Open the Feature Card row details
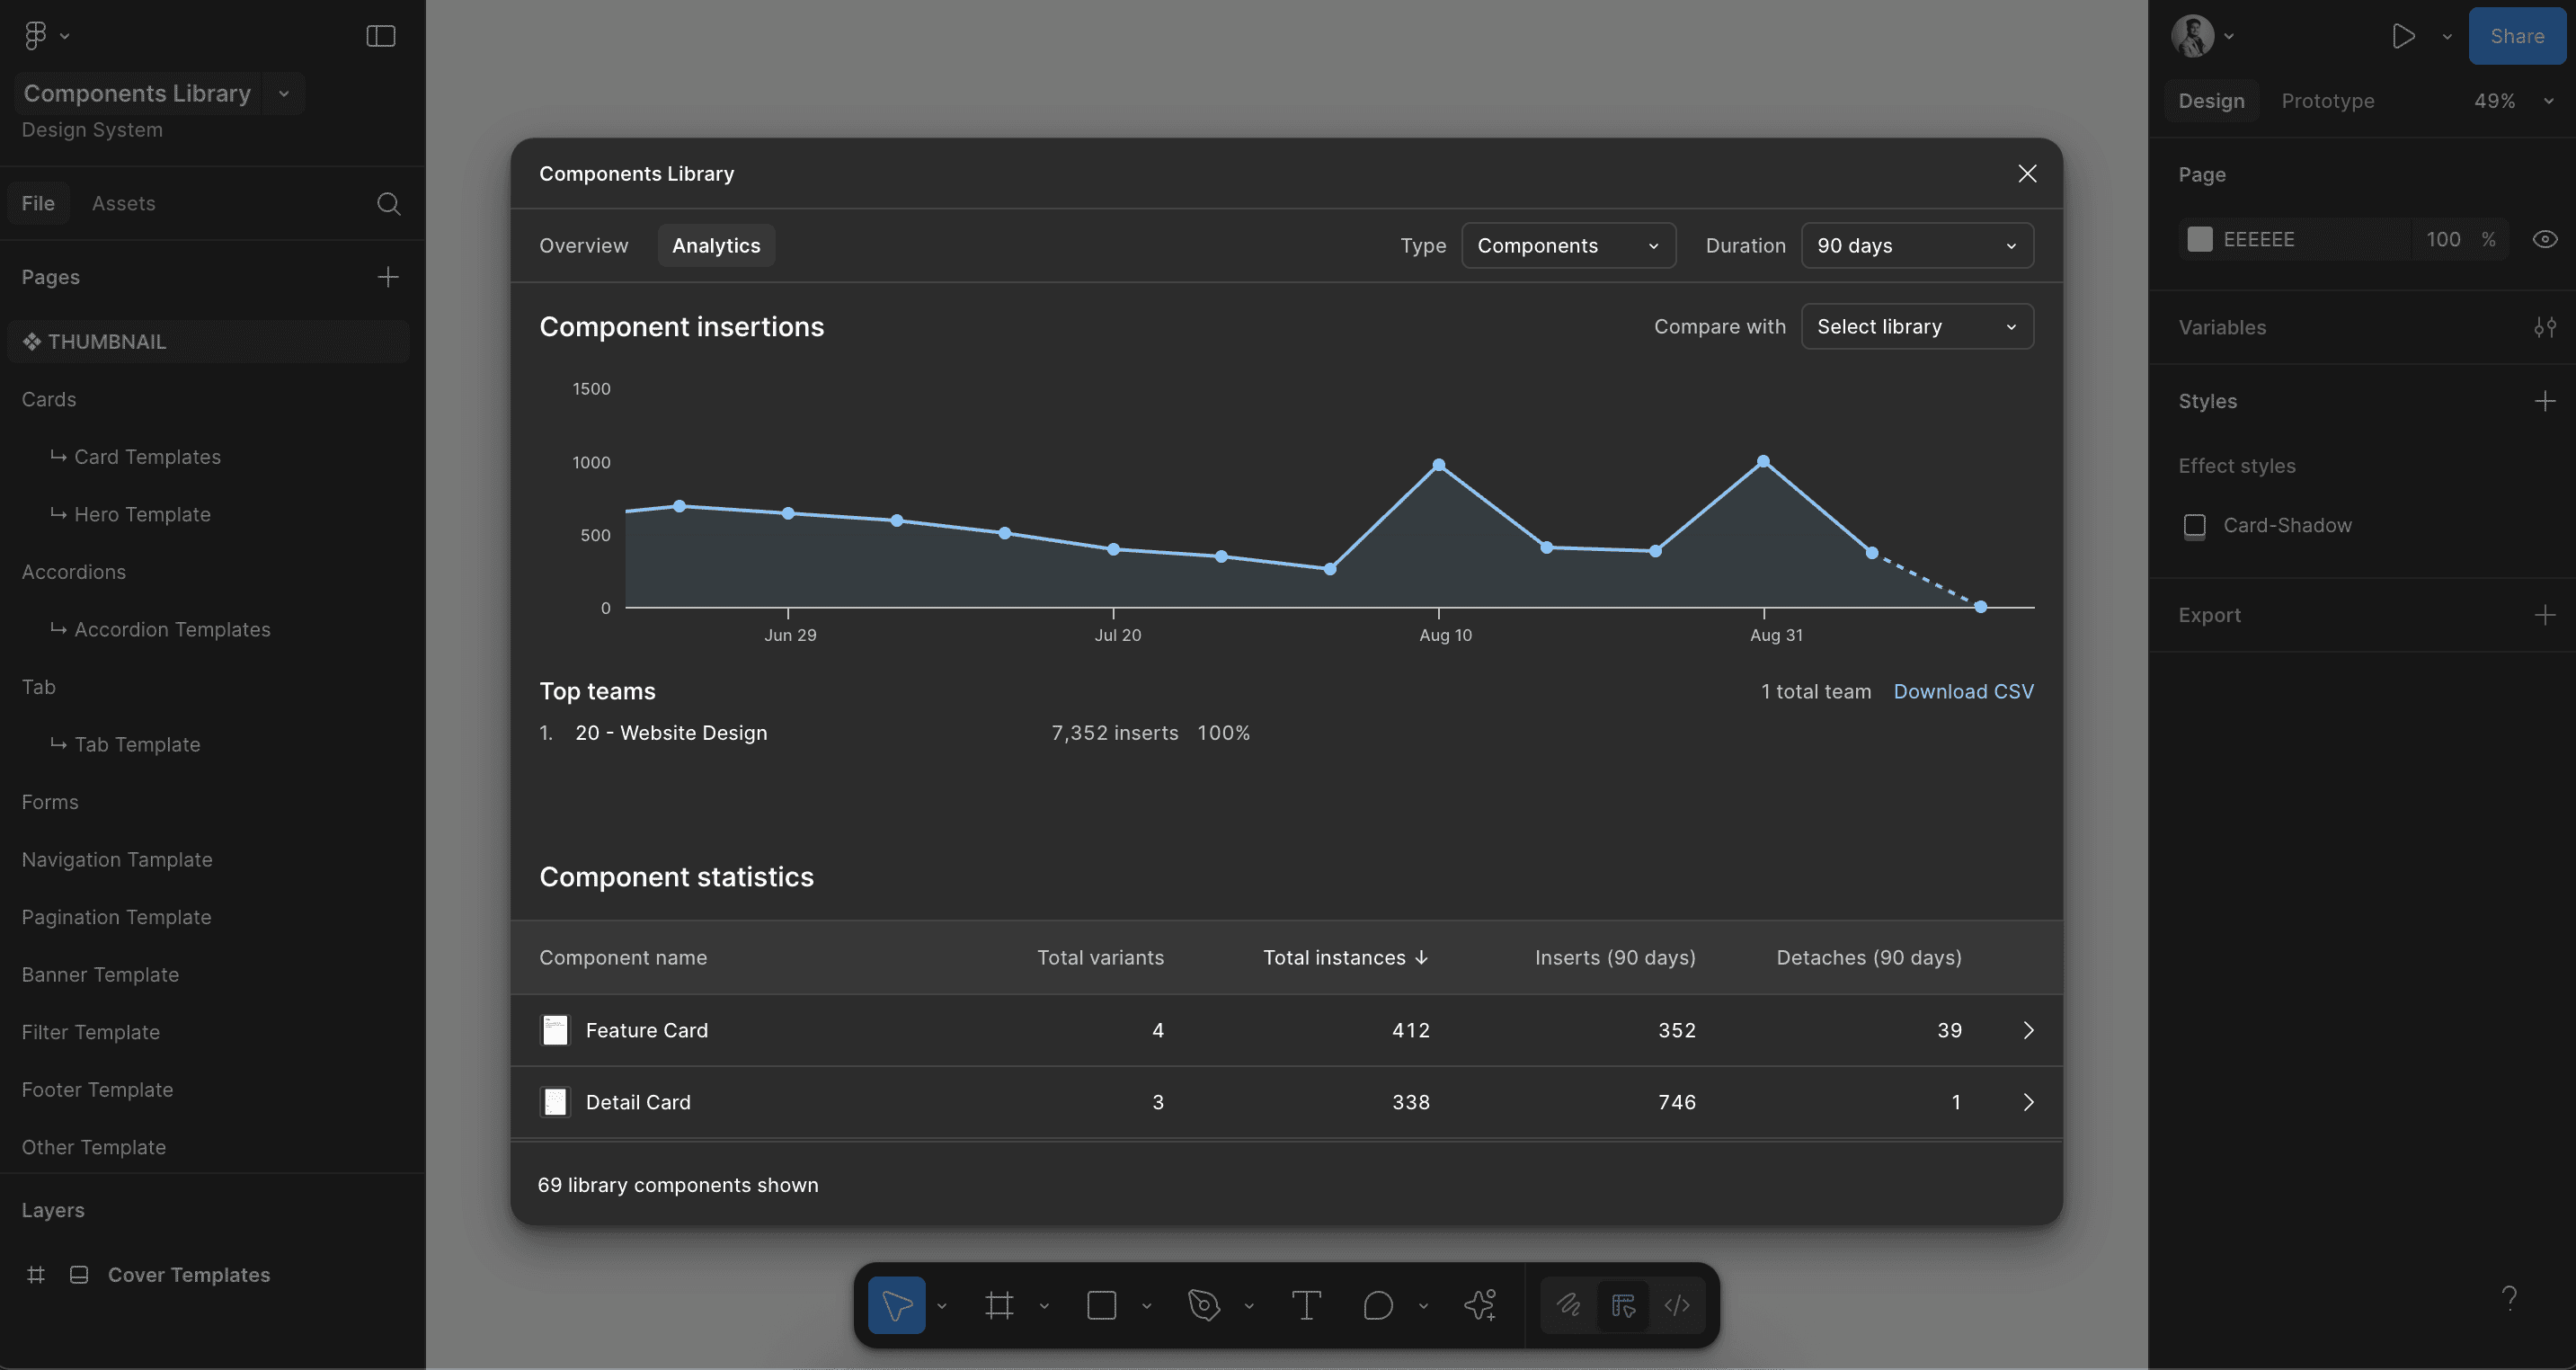 tap(2028, 1030)
